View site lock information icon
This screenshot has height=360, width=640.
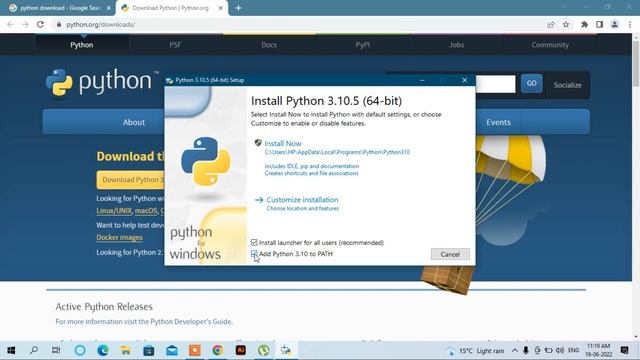click(59, 24)
